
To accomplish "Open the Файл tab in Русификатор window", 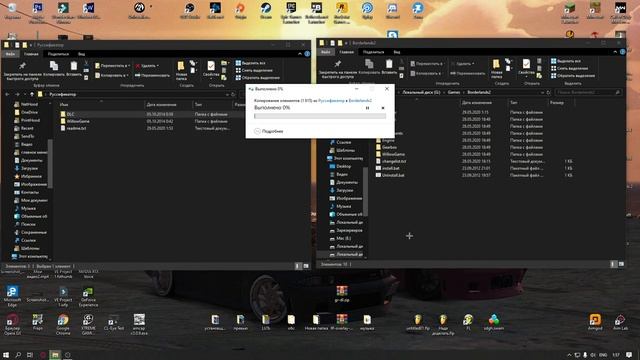I will [10, 54].
